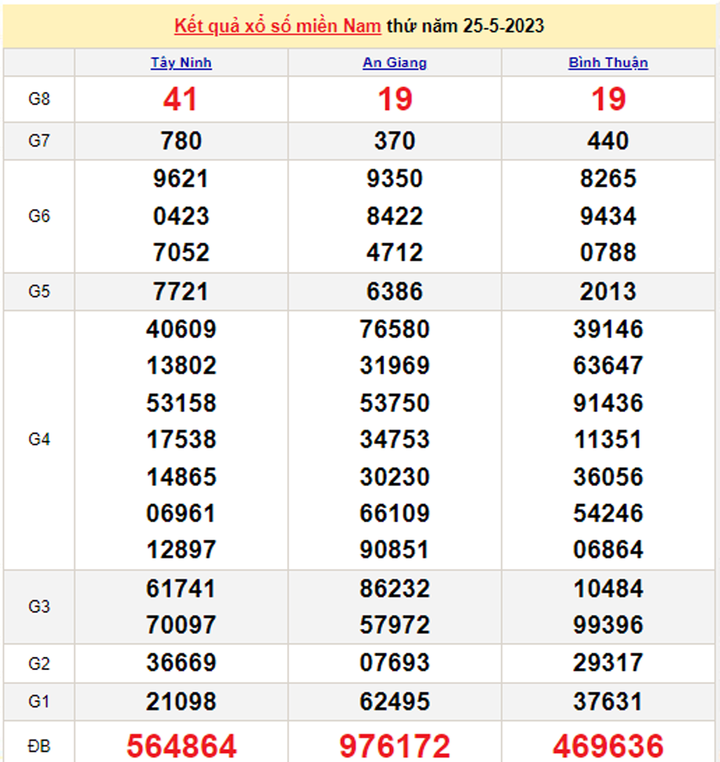
Task: Select An Giang special prize number 976172
Action: coord(394,745)
